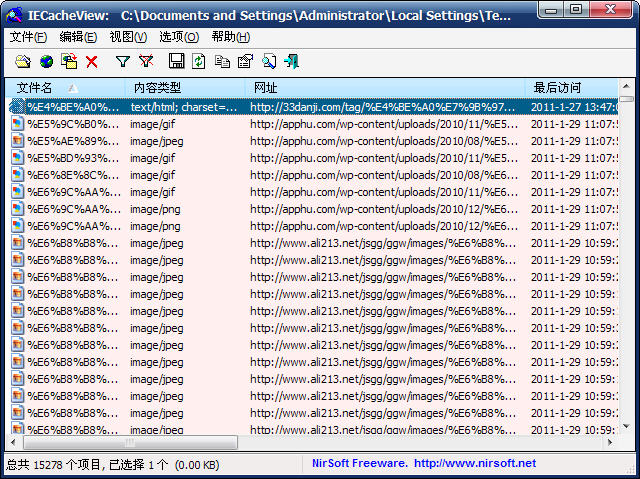
Task: Click the http://33danji.com/tag/ URL cell
Action: tap(383, 107)
